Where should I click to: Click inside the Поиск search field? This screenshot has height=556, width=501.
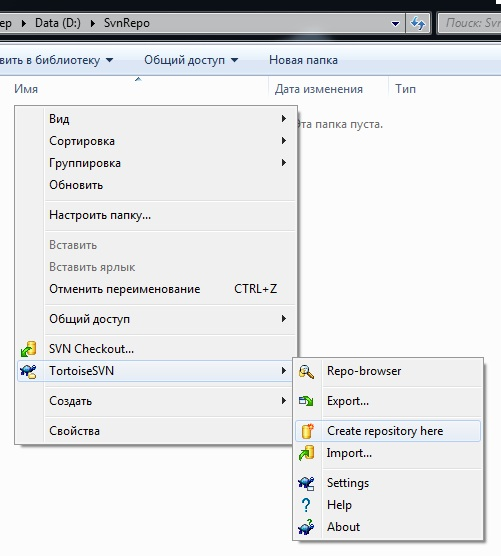coord(469,23)
